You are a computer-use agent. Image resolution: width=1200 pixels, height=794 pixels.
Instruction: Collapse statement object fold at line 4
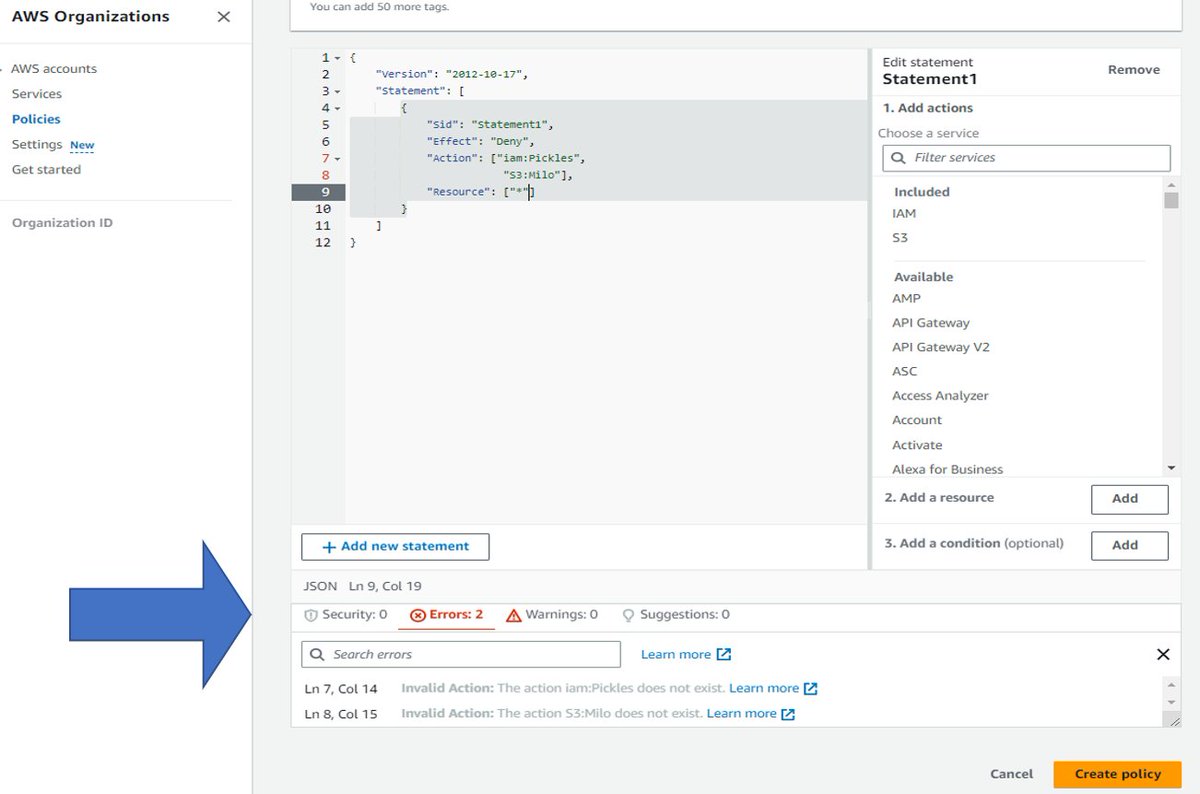click(338, 108)
